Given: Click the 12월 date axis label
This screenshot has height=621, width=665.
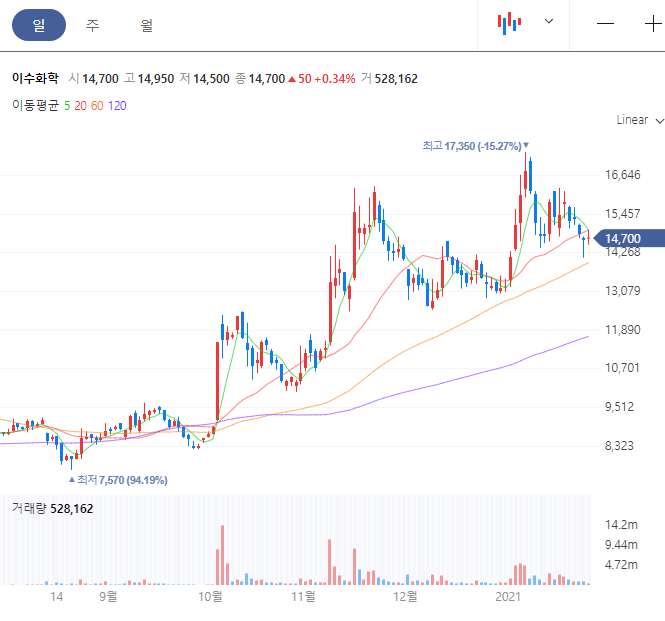Looking at the screenshot, I should pyautogui.click(x=405, y=596).
